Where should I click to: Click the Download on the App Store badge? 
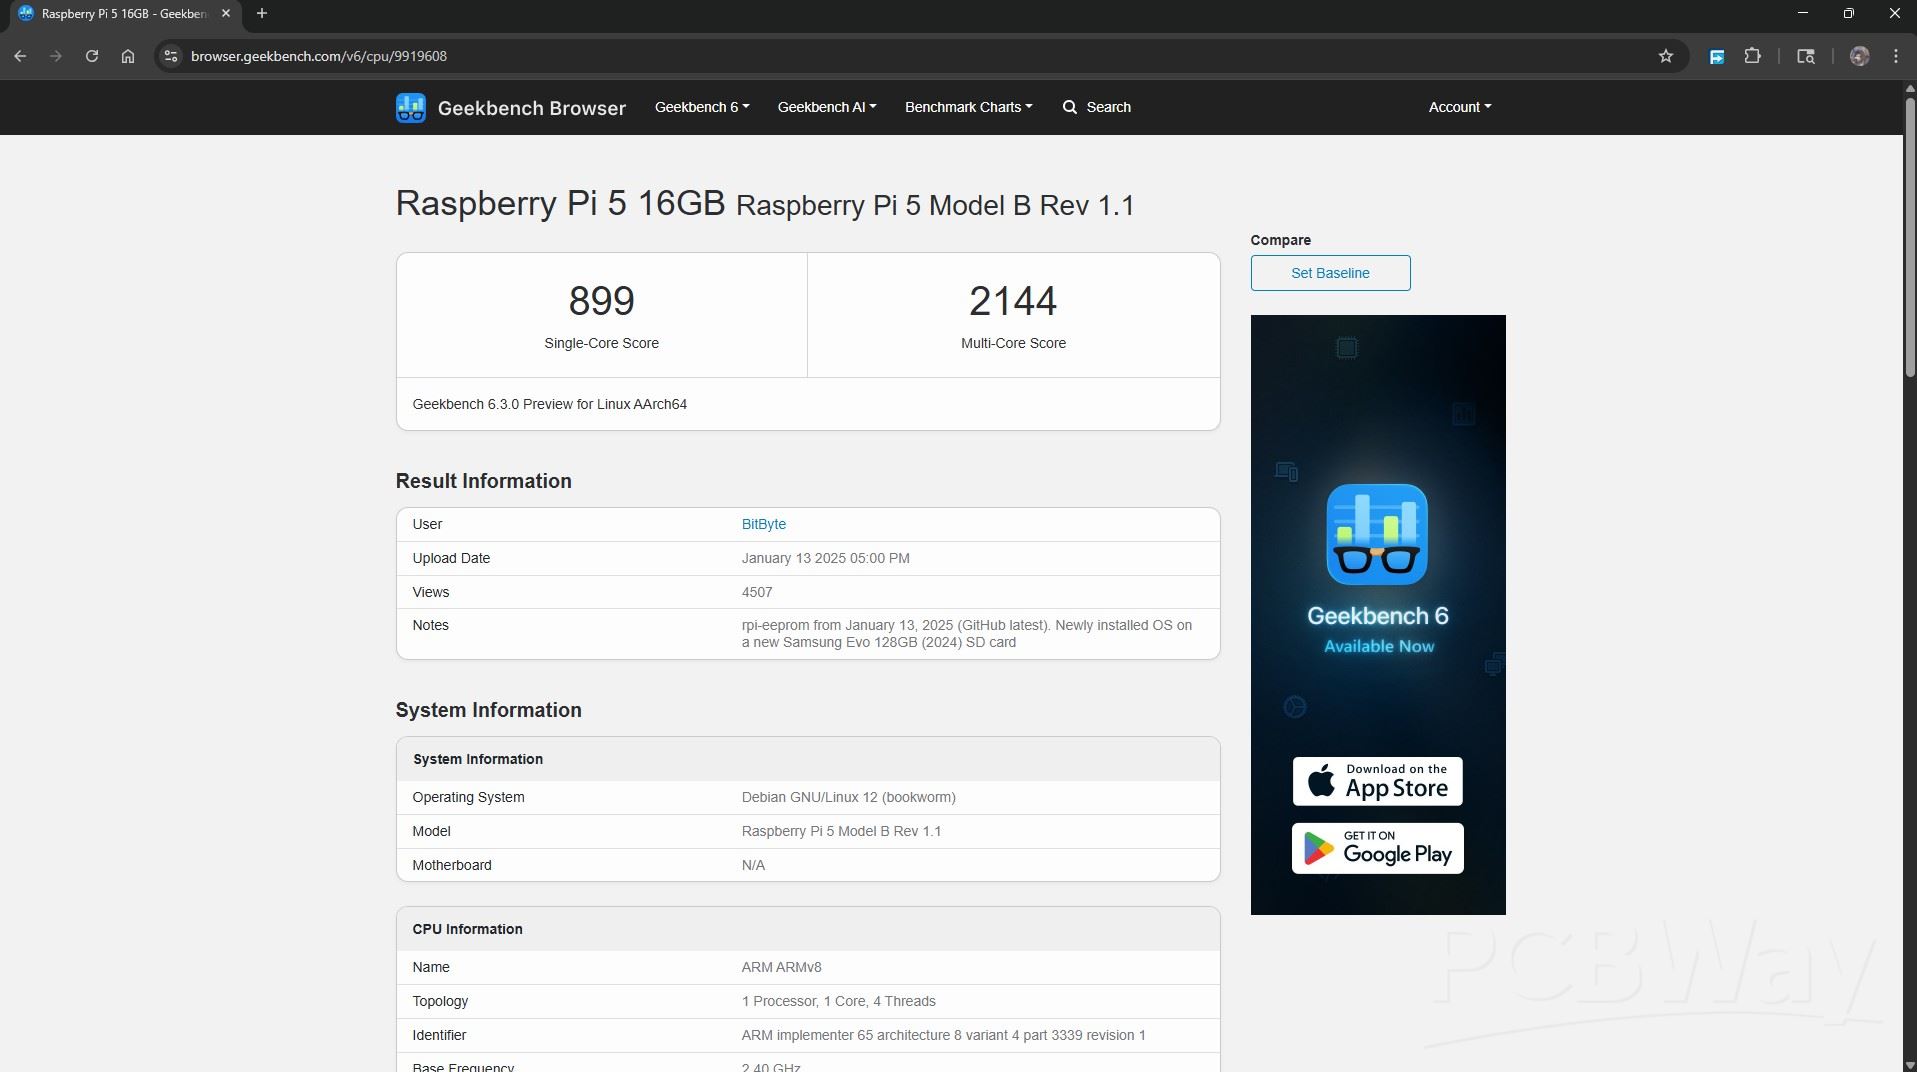[x=1377, y=781]
